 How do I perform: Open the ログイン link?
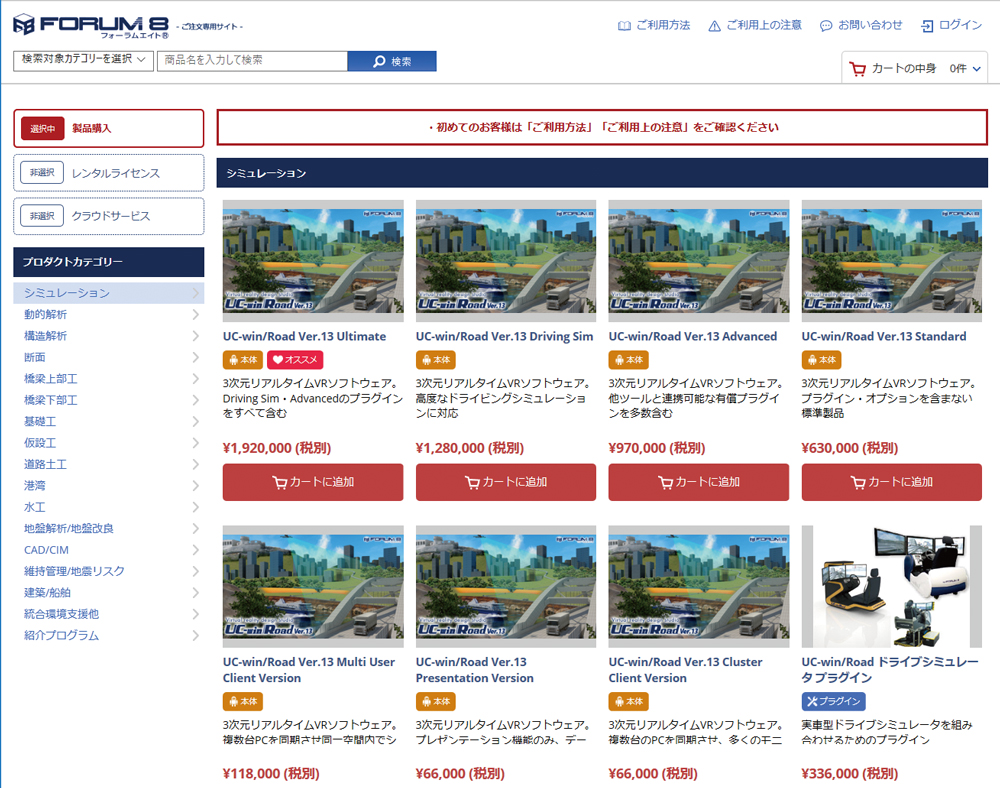(x=952, y=26)
